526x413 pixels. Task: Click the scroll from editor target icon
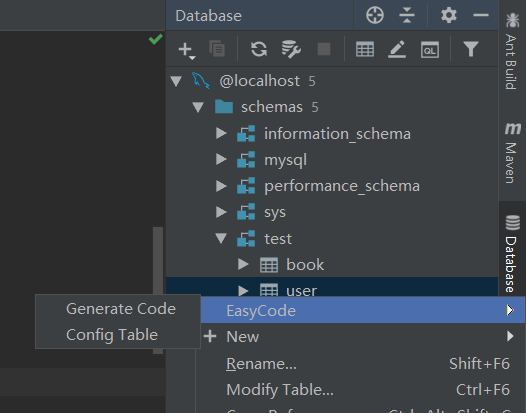(x=375, y=15)
